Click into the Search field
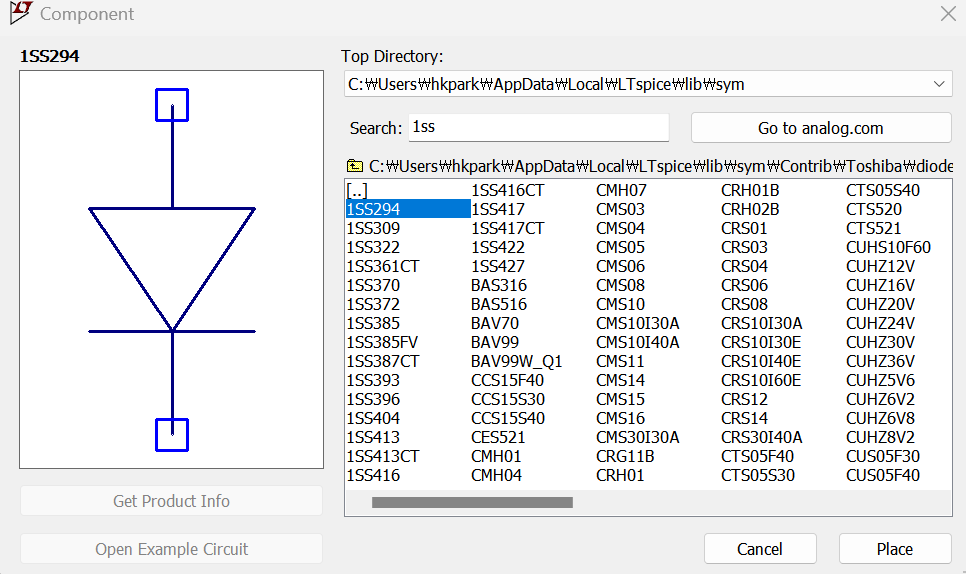The height and width of the screenshot is (574, 966). coord(539,127)
